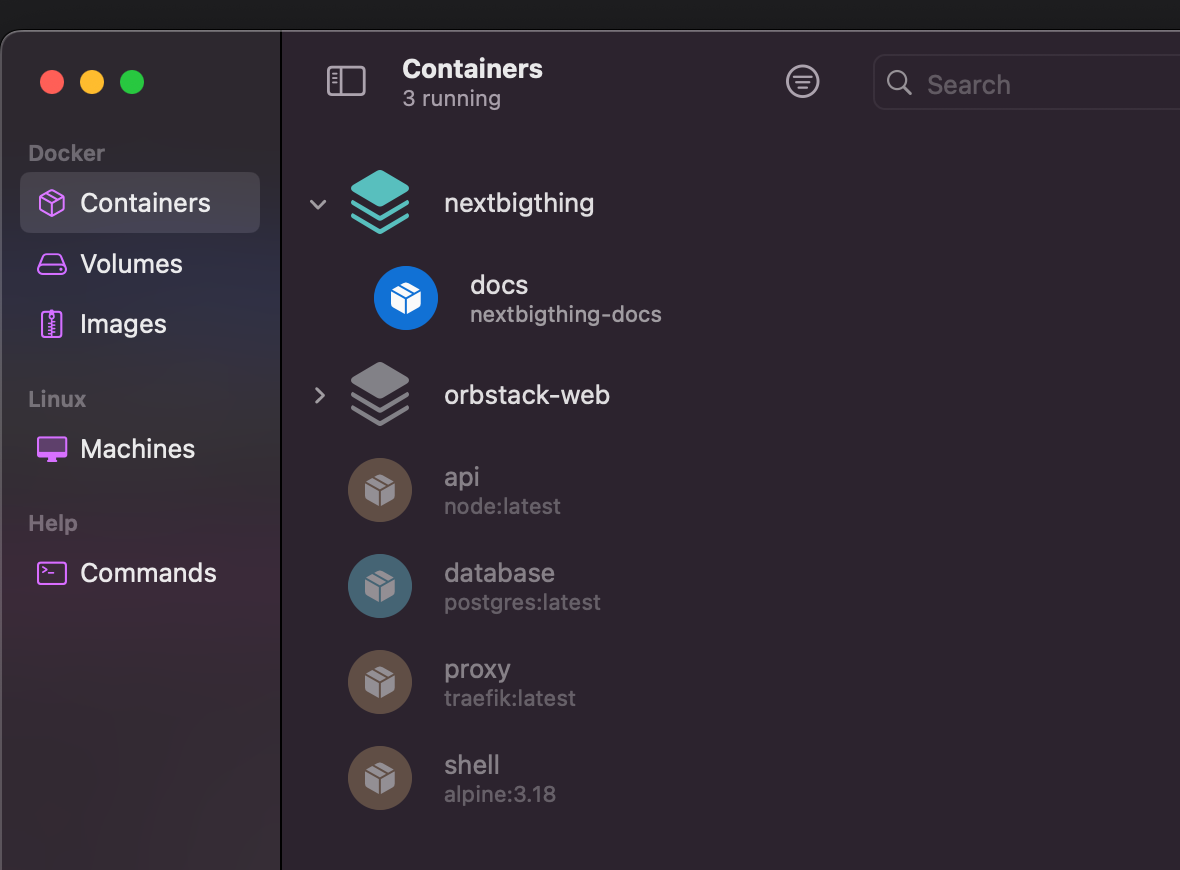Click the shell container icon
Viewport: 1180px width, 870px height.
point(380,778)
